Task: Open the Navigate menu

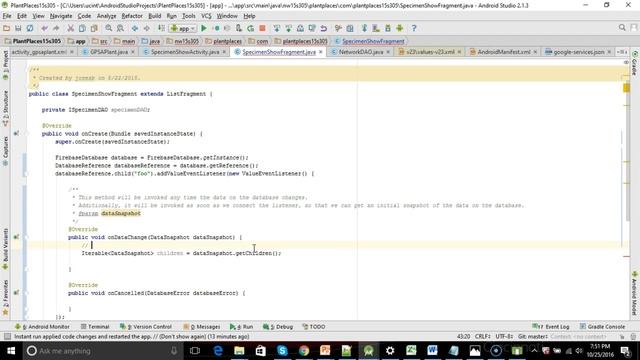Action: pos(61,16)
